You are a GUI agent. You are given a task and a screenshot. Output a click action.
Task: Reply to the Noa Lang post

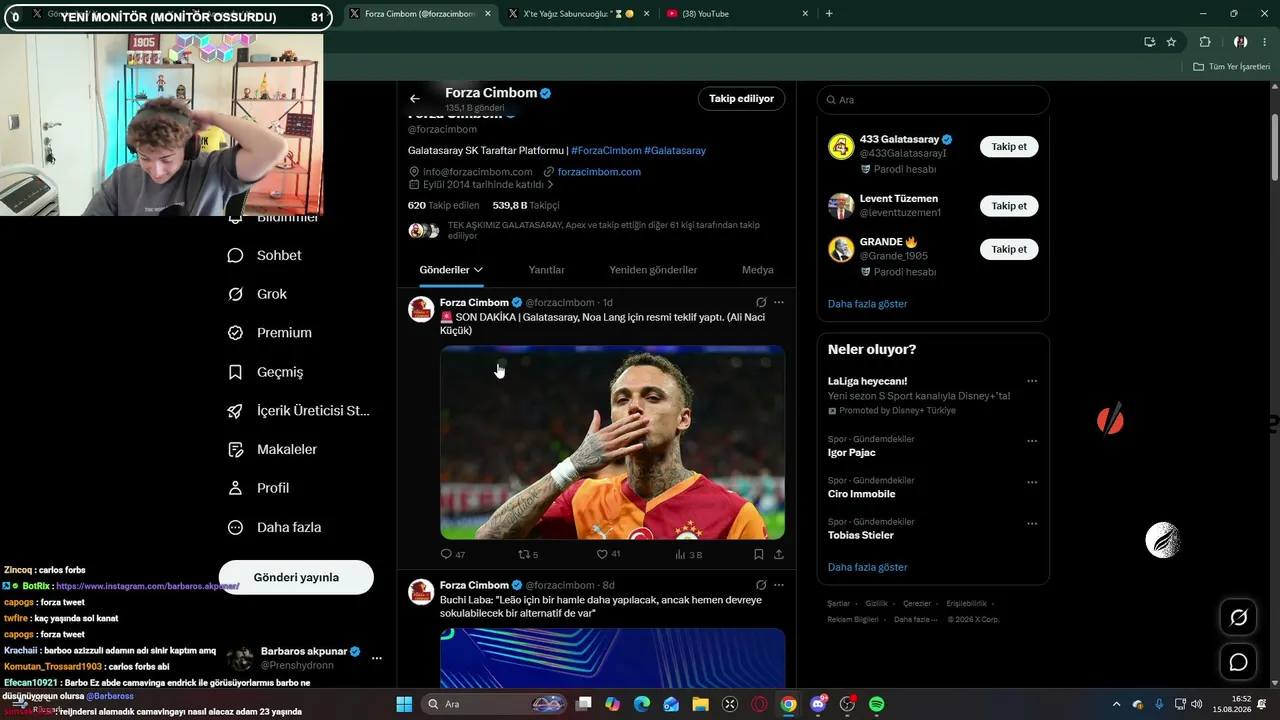(453, 554)
